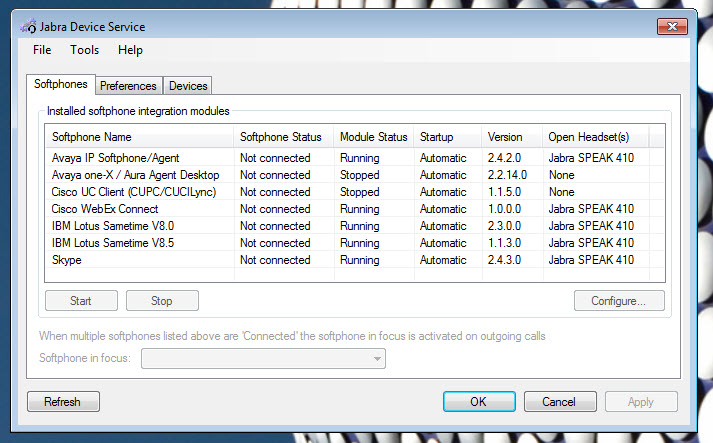713x443 pixels.
Task: Click Stopped status of Avaya one-X row
Action: pos(360,175)
